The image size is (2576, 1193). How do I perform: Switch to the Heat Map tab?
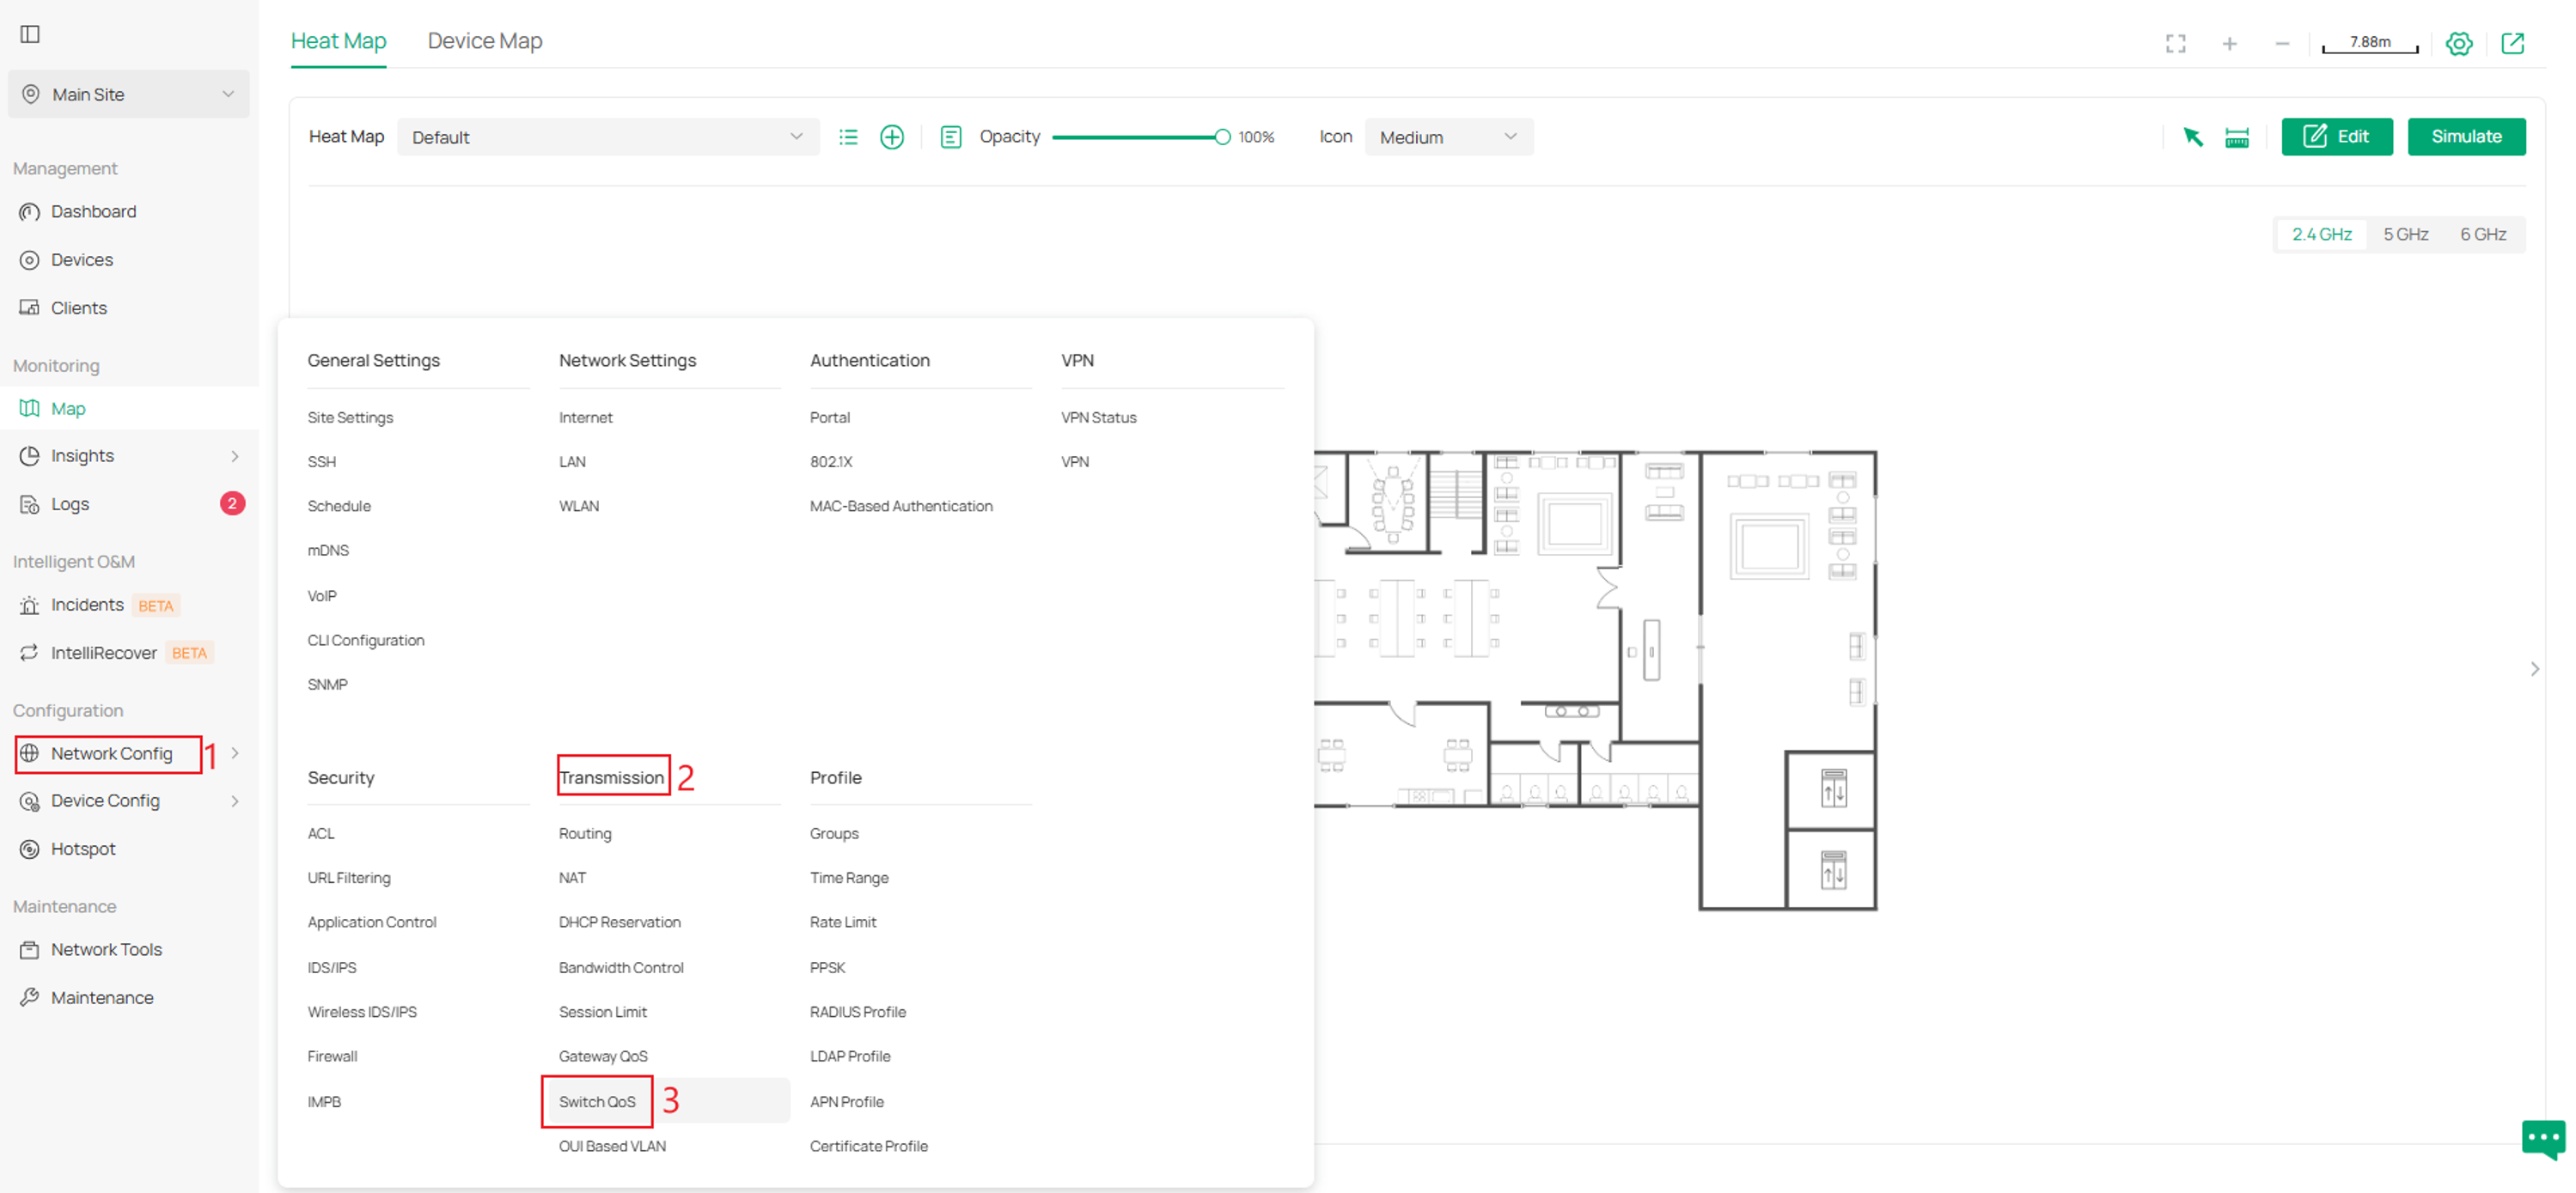click(339, 41)
